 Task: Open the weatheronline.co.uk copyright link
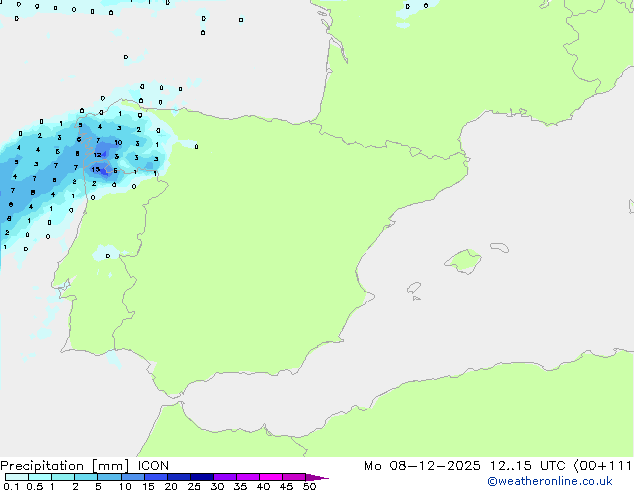coord(550,481)
